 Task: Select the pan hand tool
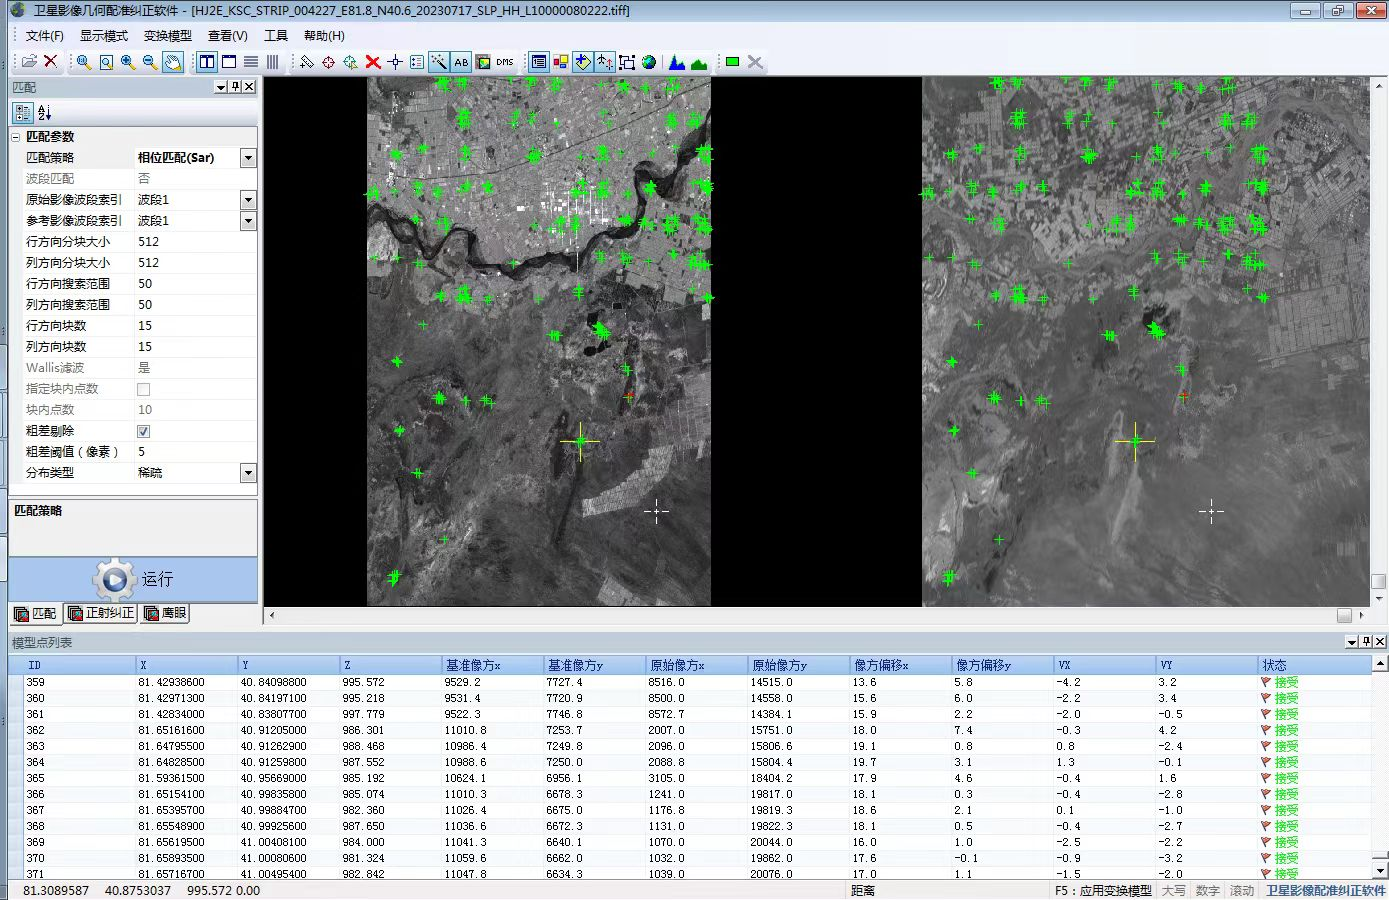(x=173, y=62)
